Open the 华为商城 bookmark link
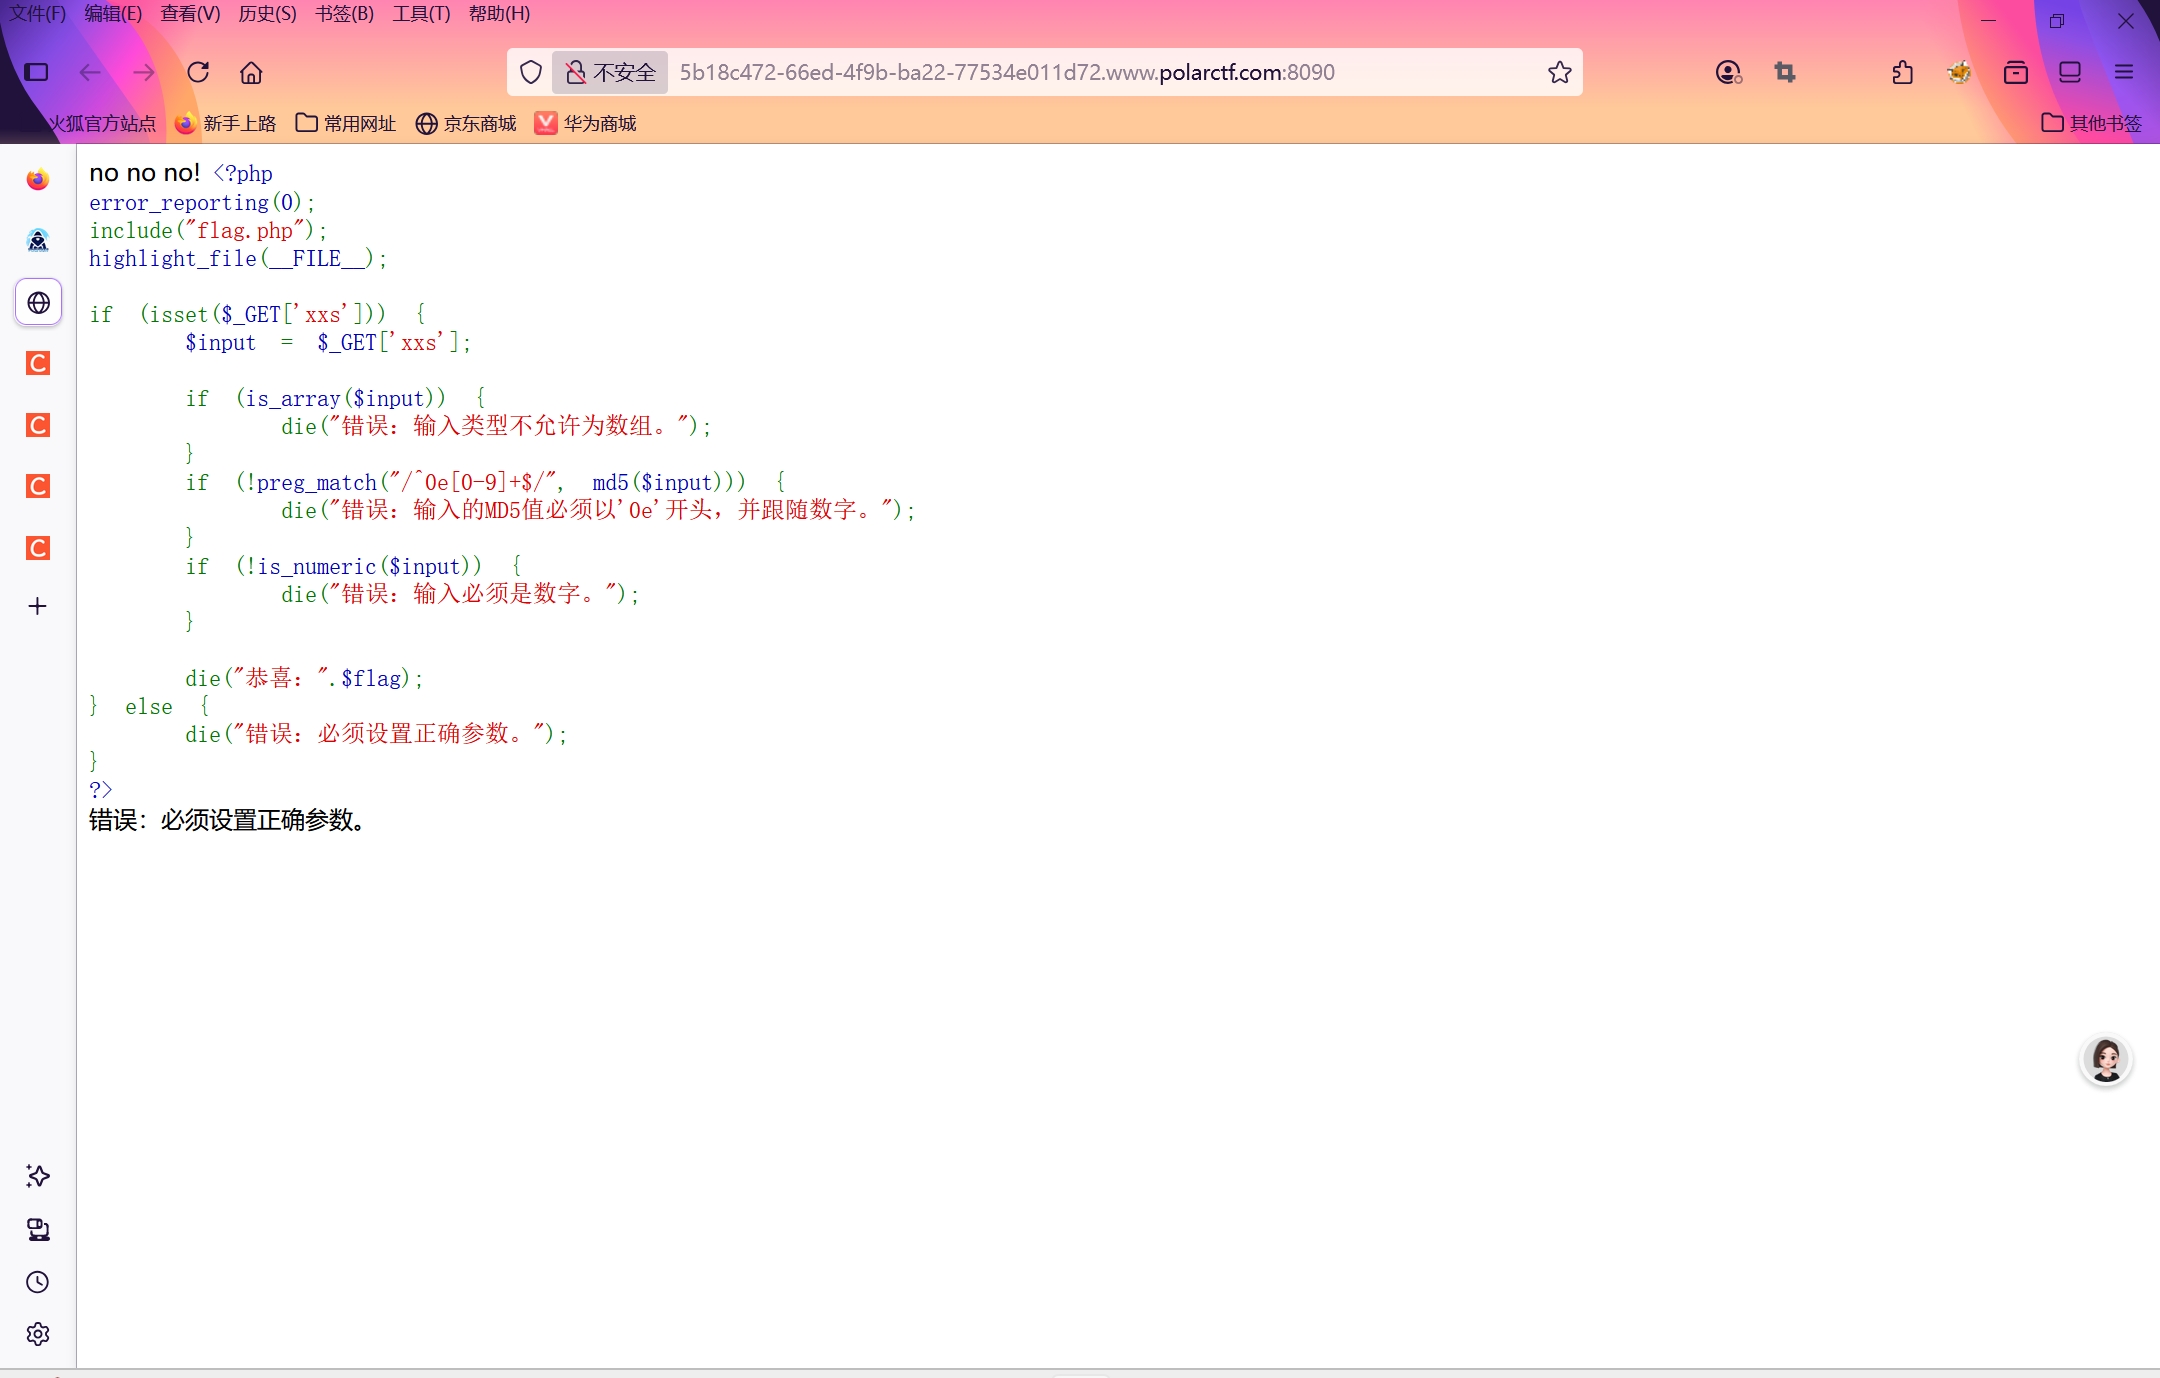The width and height of the screenshot is (2160, 1378). point(586,123)
